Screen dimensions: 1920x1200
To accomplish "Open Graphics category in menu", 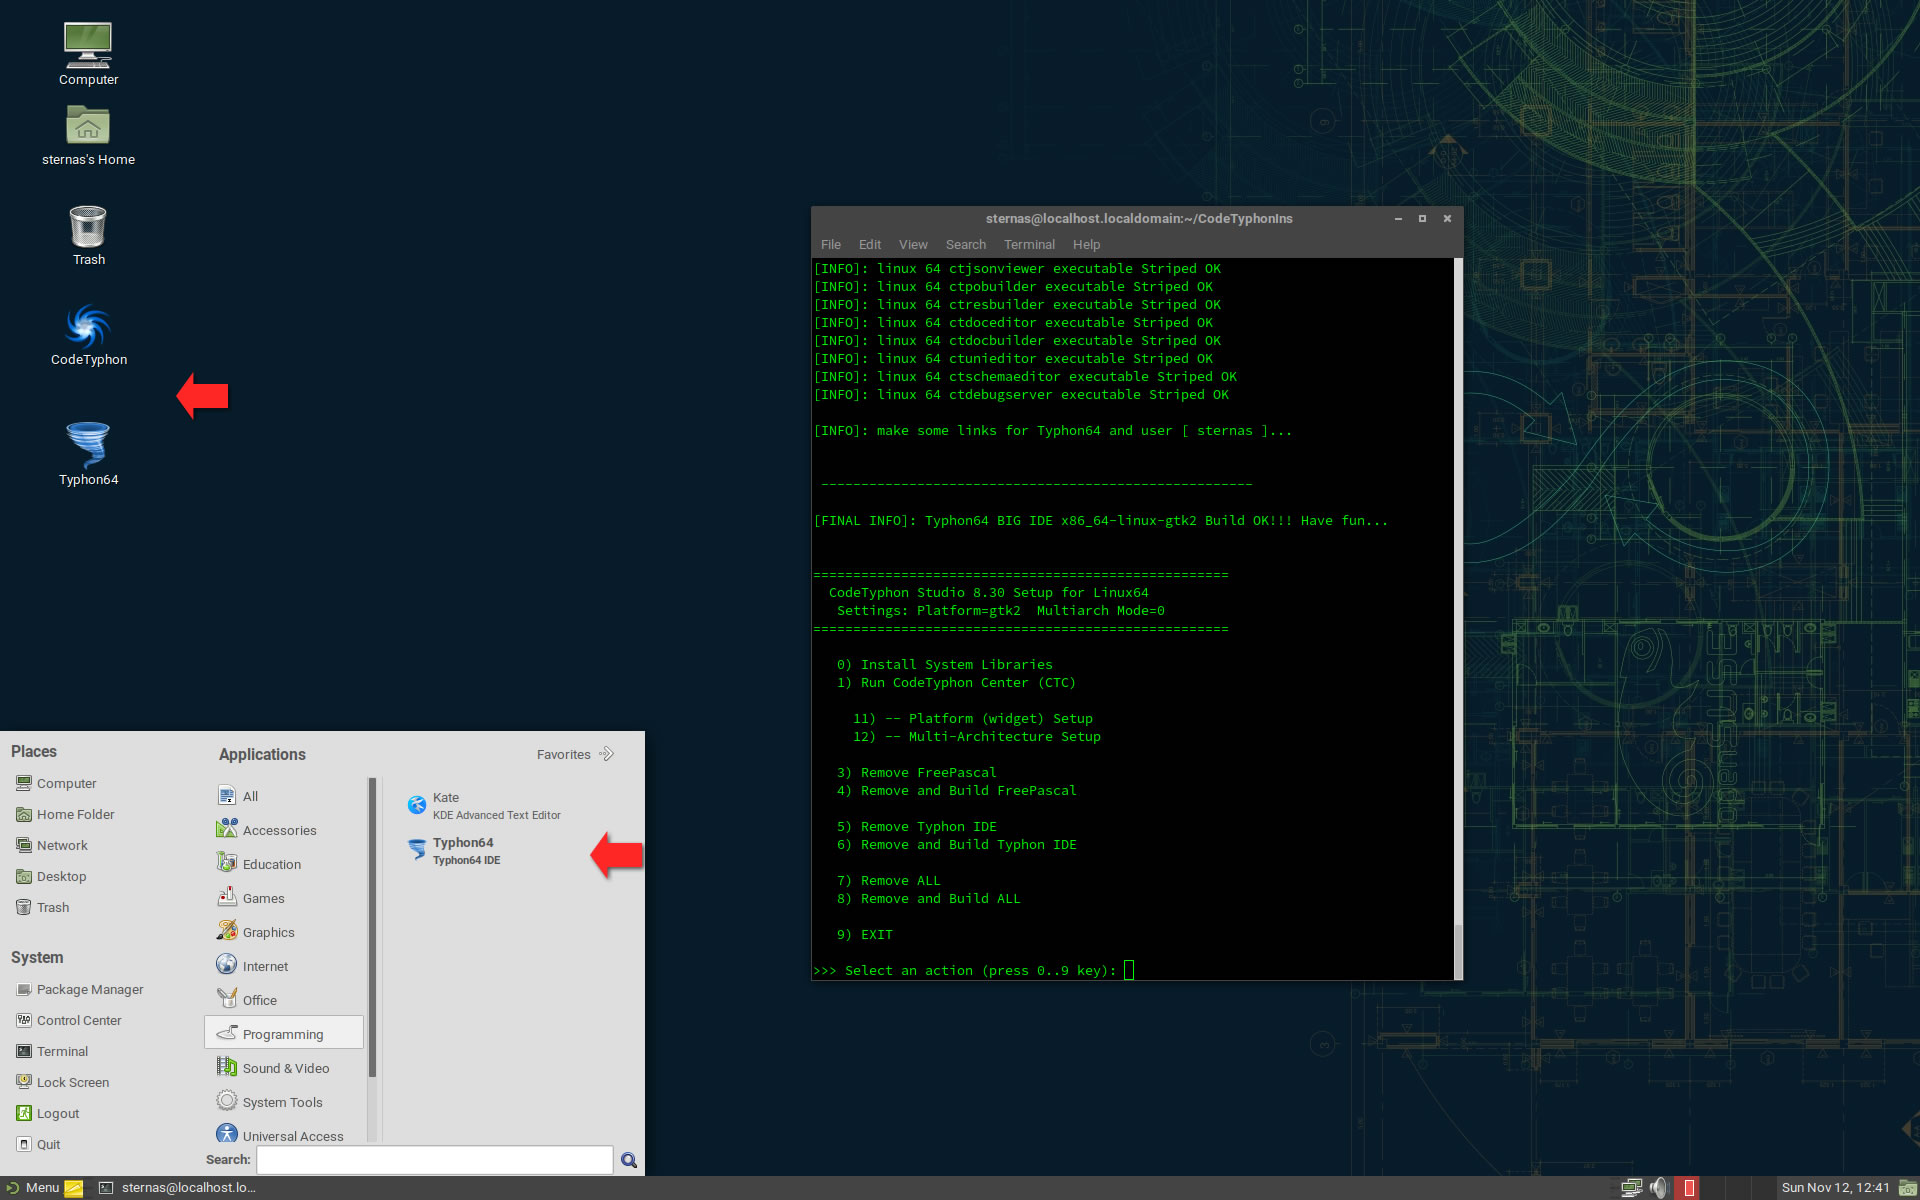I will 285,932.
